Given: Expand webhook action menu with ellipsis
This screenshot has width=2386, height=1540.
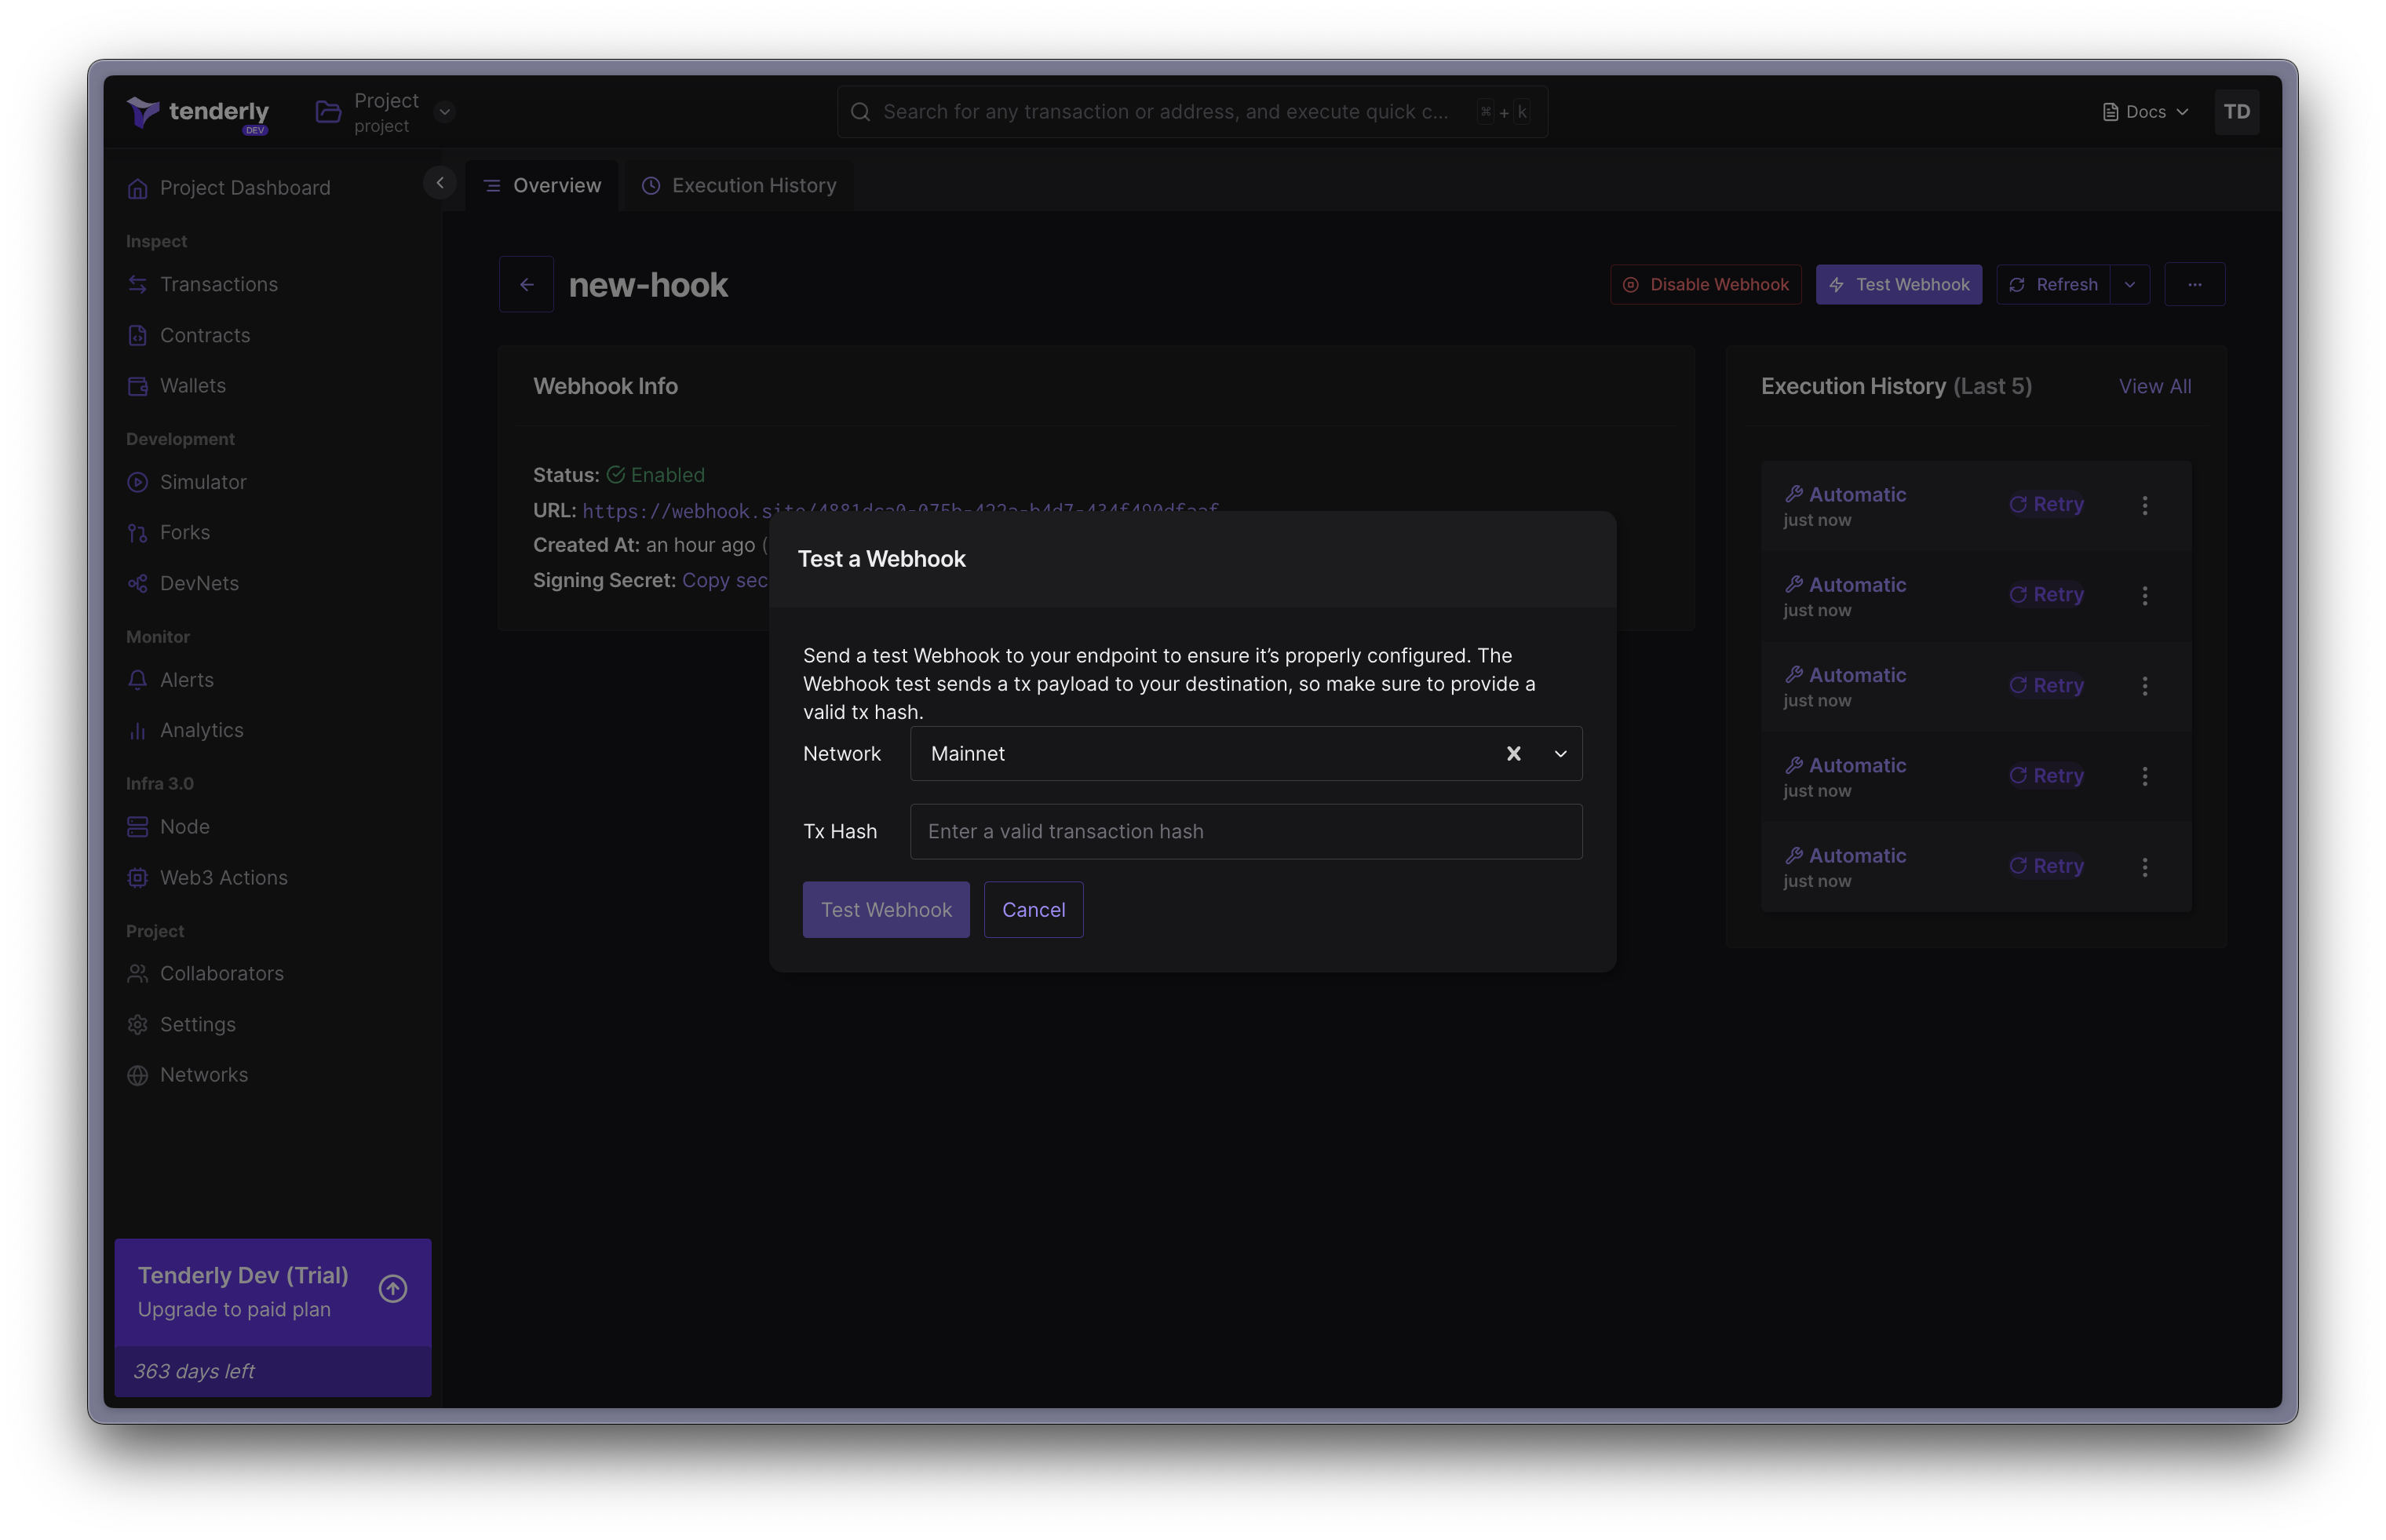Looking at the screenshot, I should (x=2194, y=283).
